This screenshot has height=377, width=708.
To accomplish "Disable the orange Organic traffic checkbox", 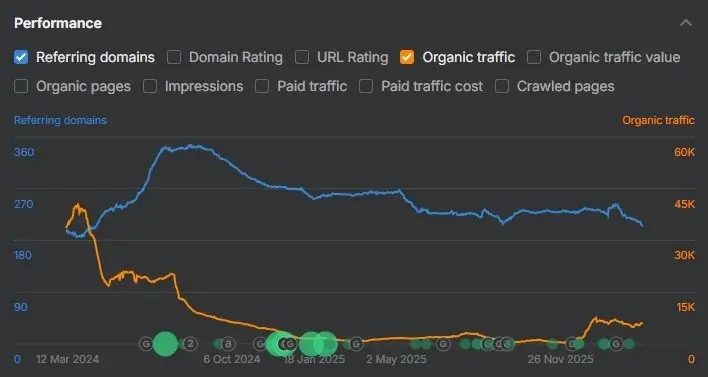I will 407,57.
